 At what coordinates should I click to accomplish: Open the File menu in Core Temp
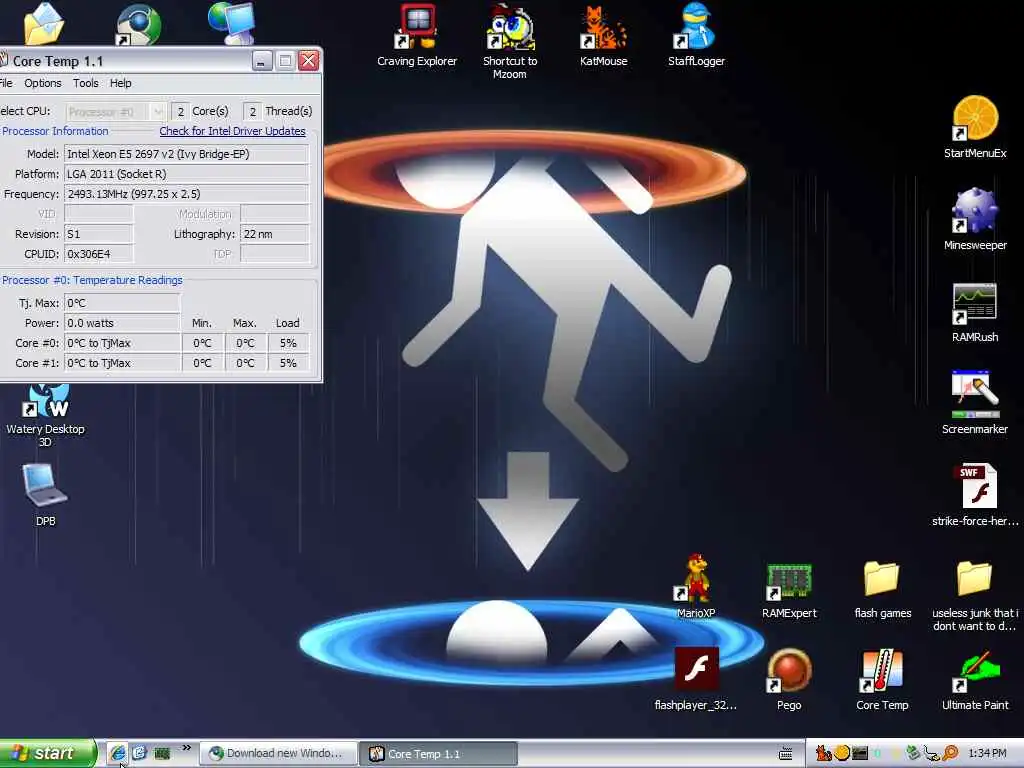6,83
